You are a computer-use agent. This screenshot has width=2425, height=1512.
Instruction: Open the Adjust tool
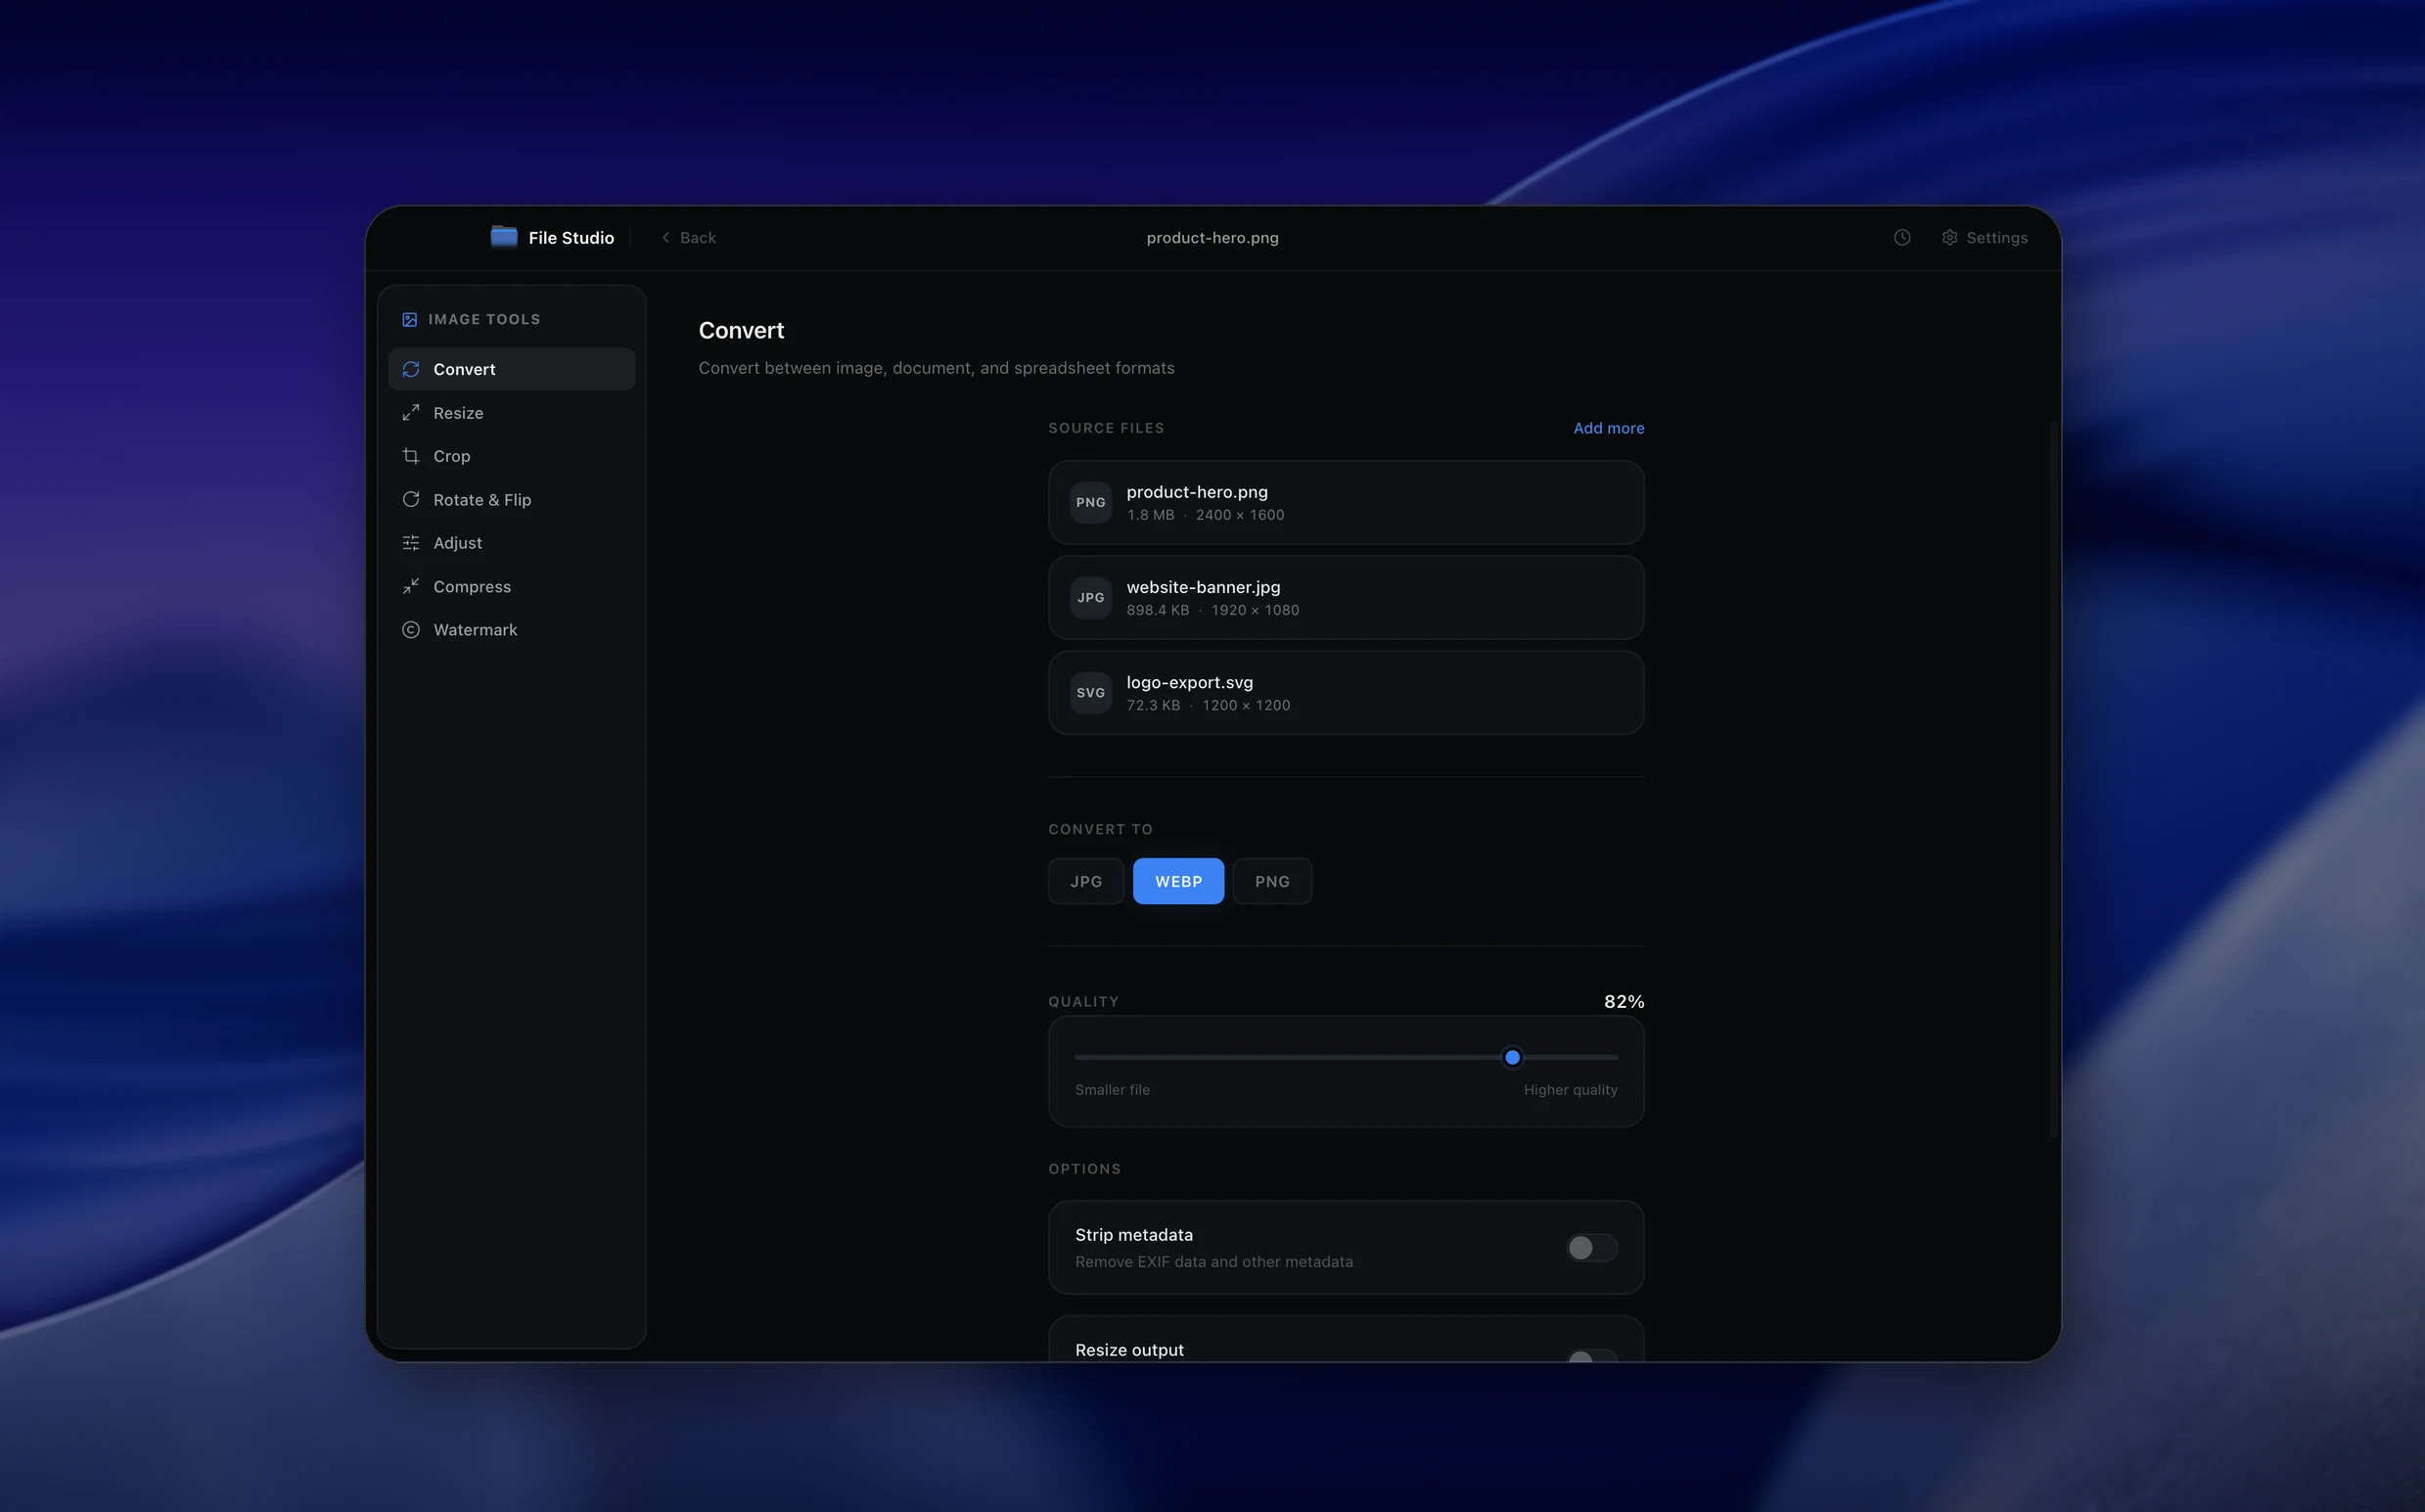point(512,543)
